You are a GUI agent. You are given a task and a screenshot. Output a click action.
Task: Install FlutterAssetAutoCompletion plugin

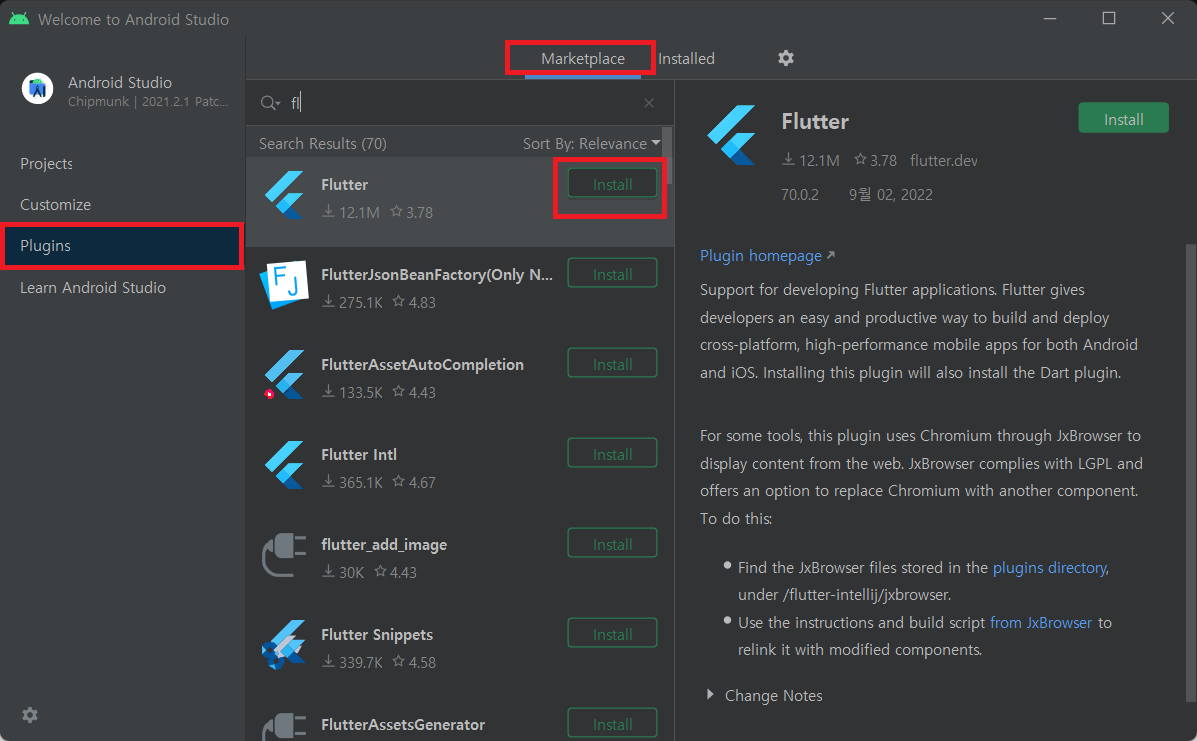(x=612, y=364)
